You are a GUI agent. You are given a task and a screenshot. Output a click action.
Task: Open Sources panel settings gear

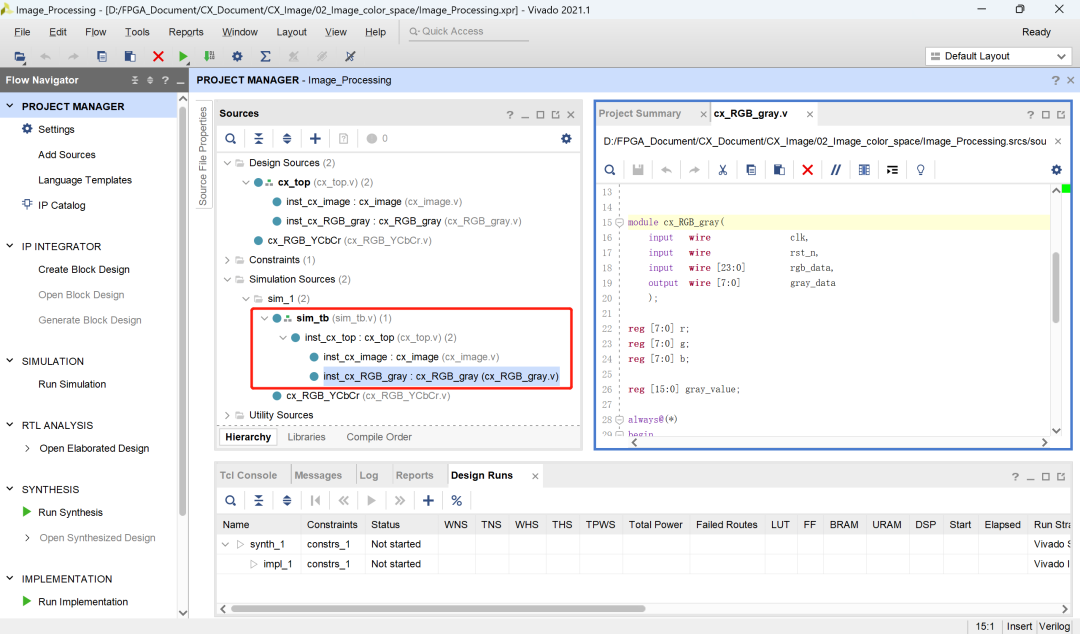pos(566,139)
